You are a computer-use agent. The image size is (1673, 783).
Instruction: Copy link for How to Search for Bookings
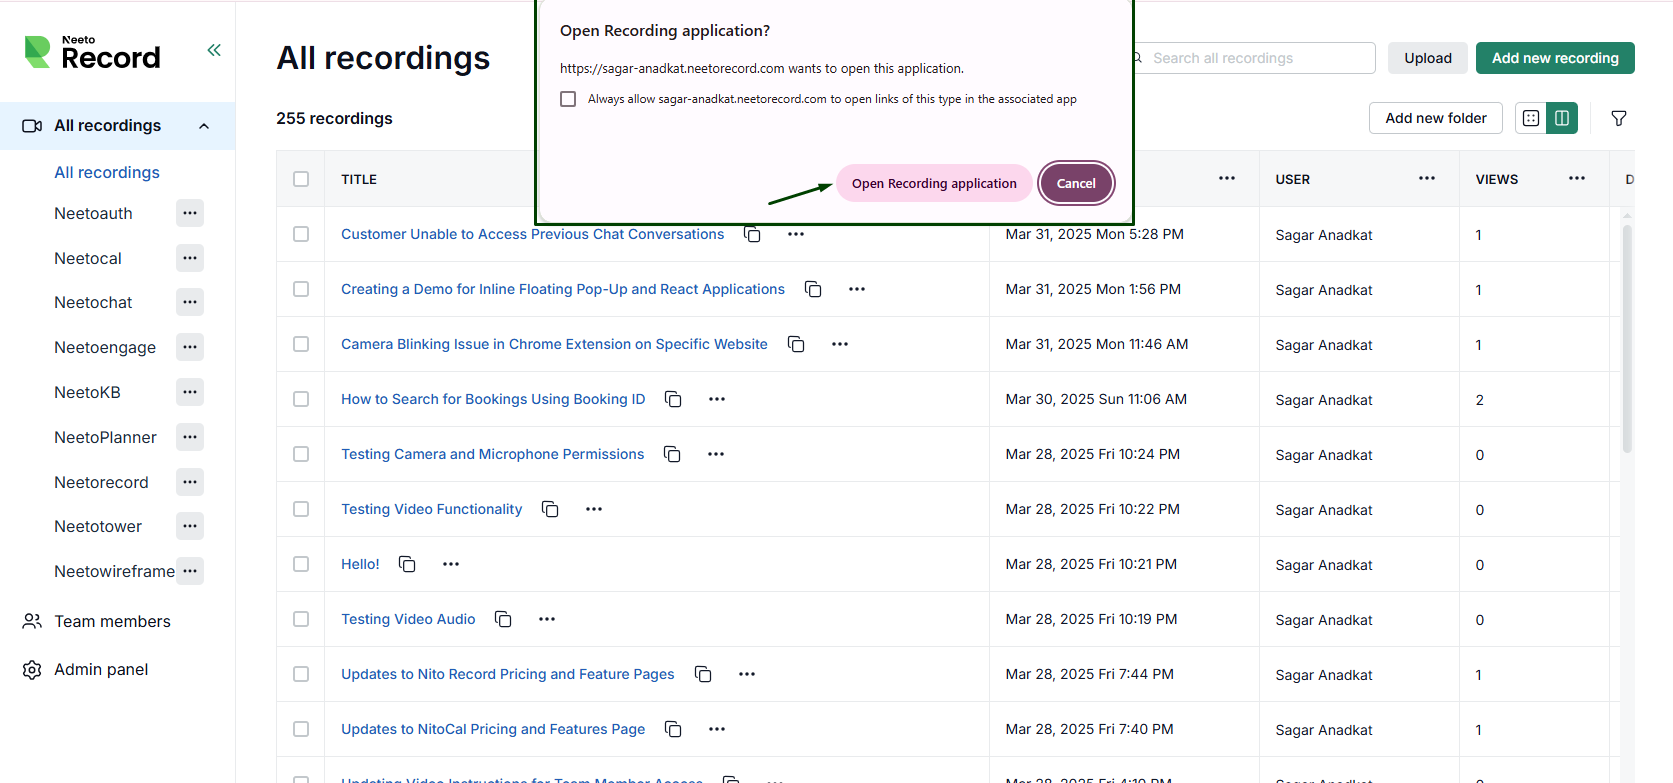pos(673,399)
